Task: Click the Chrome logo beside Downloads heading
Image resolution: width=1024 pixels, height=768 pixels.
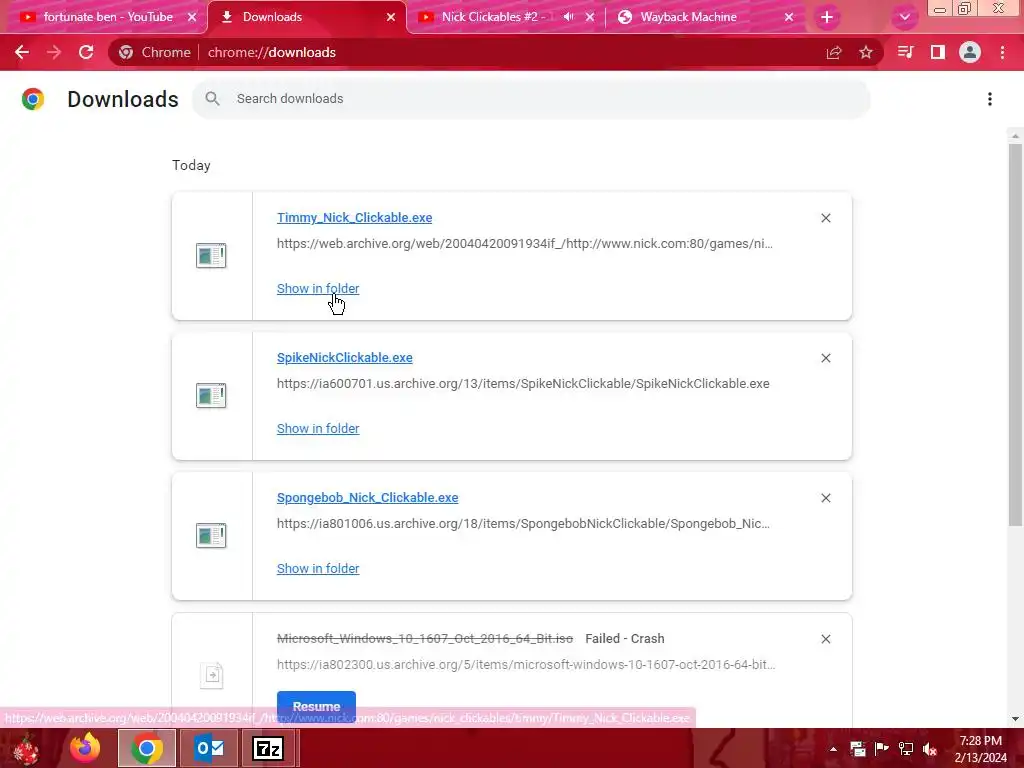Action: point(33,99)
